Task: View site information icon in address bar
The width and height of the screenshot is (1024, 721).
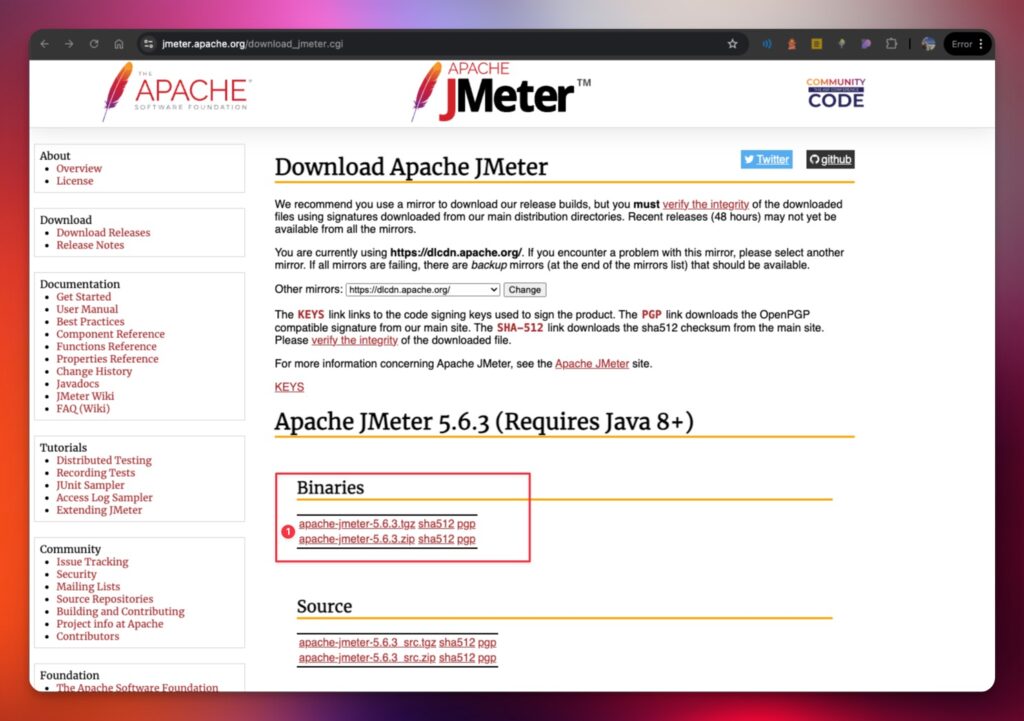Action: point(149,44)
